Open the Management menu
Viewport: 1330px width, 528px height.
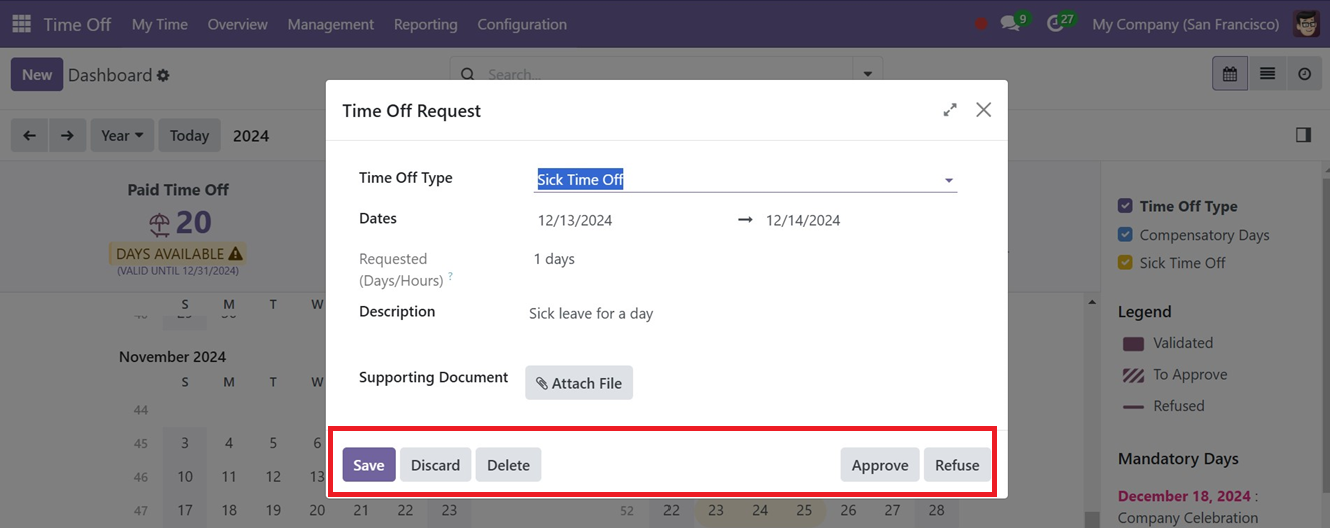tap(330, 24)
